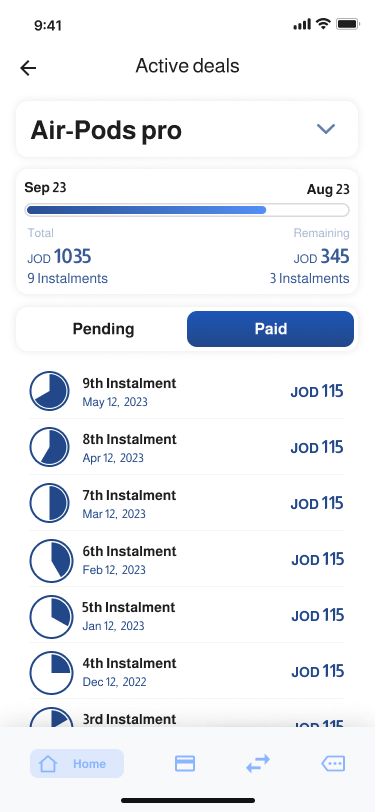Click the instalment progress bar
Screen dimensions: 375x812
[187, 210]
